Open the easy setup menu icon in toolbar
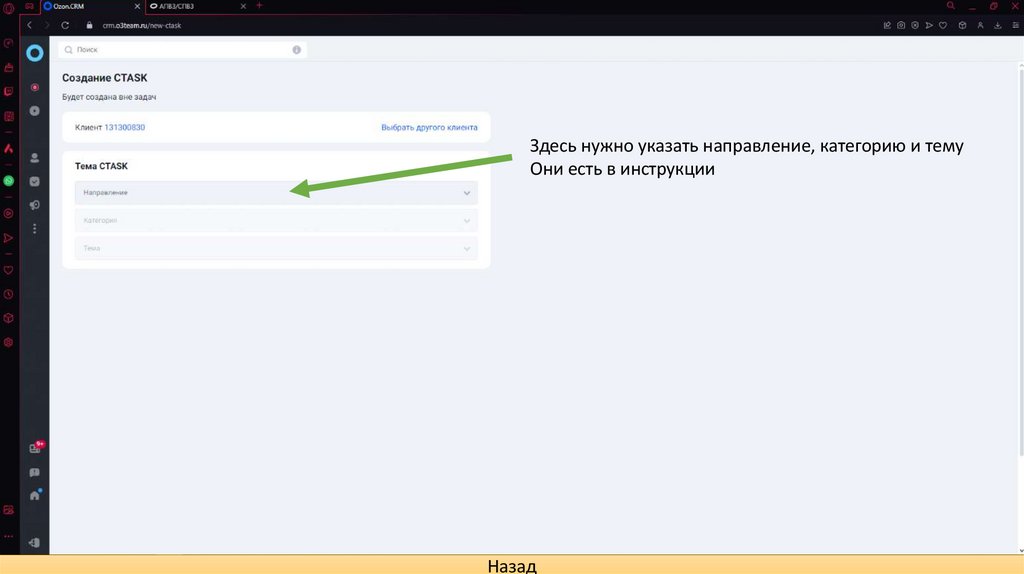The height and width of the screenshot is (574, 1024). click(1016, 25)
